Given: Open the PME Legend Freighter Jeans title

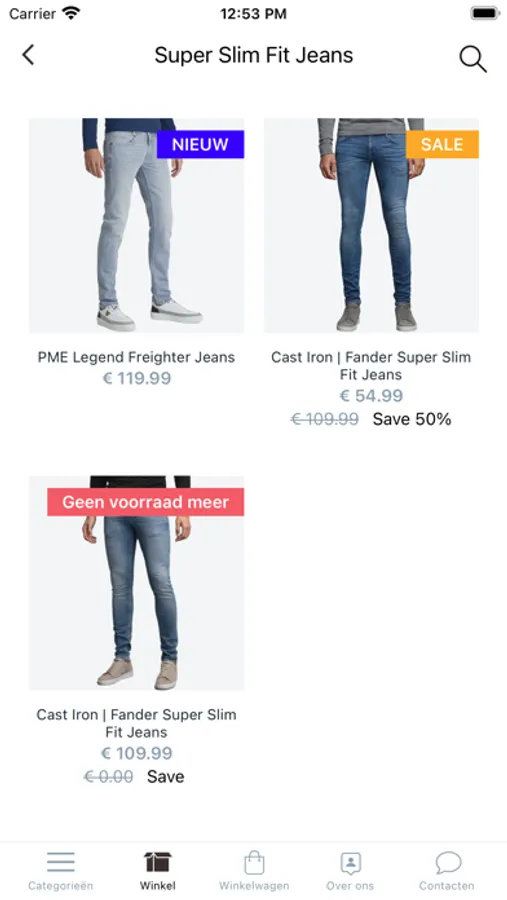Looking at the screenshot, I should 136,357.
